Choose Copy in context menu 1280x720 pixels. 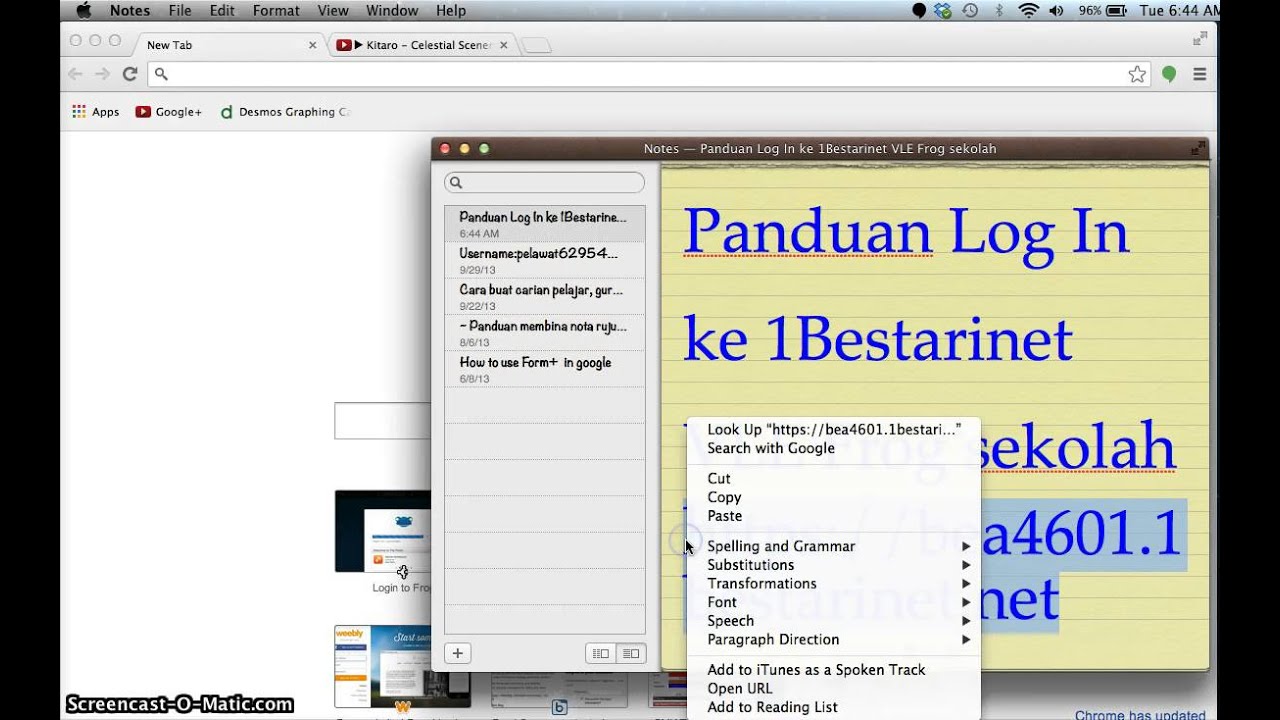point(834,497)
